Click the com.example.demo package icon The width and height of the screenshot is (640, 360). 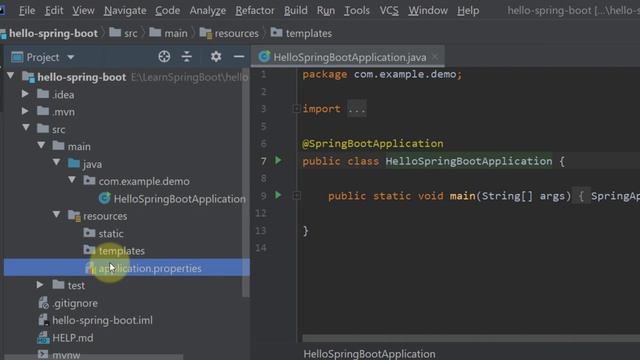[89, 181]
